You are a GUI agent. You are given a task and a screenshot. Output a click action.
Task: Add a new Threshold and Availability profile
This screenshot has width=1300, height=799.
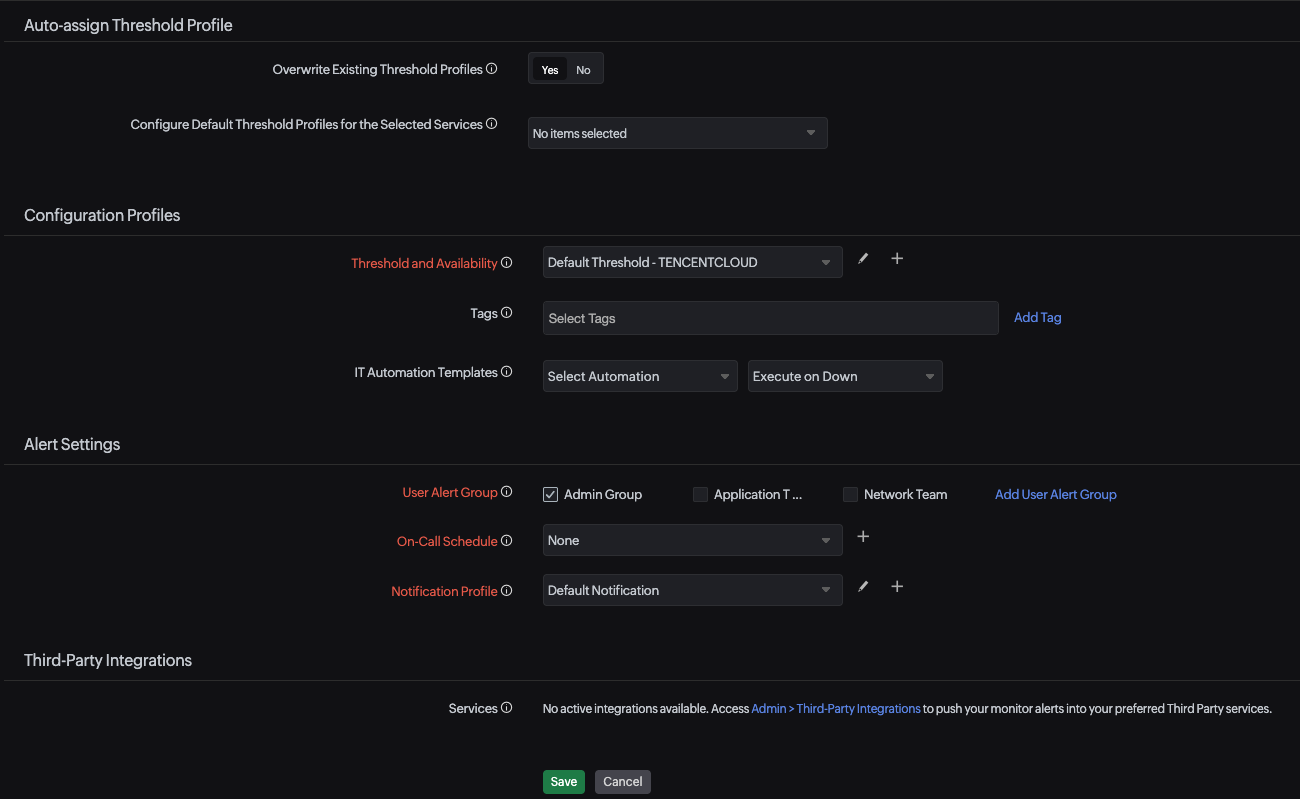click(896, 258)
